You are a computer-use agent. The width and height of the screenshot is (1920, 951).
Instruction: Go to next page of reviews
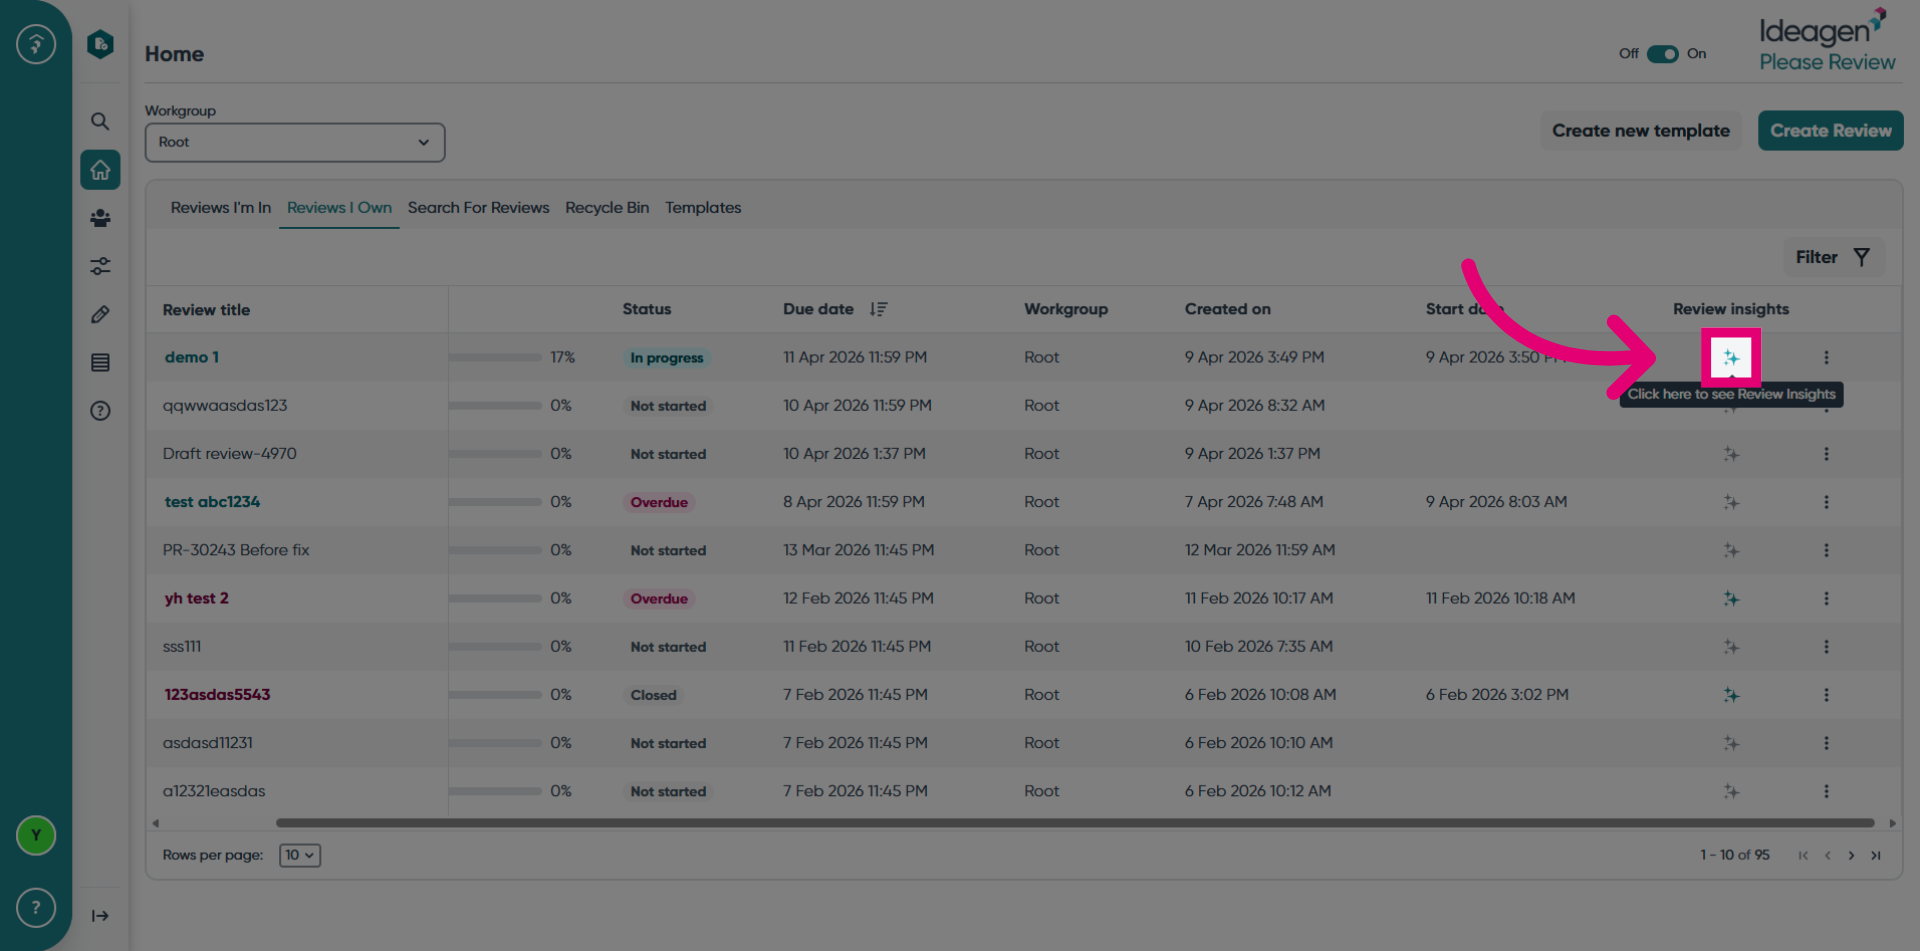coord(1851,855)
